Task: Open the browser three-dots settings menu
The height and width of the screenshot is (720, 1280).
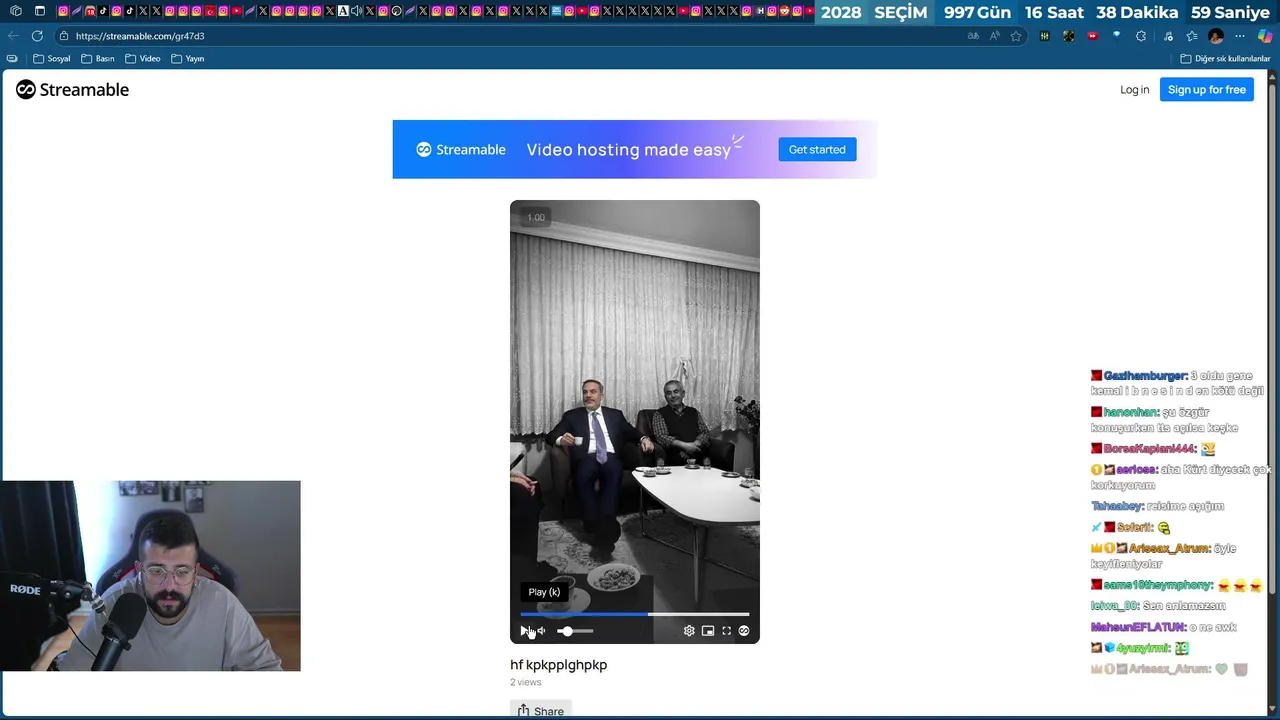Action: 1241,36
